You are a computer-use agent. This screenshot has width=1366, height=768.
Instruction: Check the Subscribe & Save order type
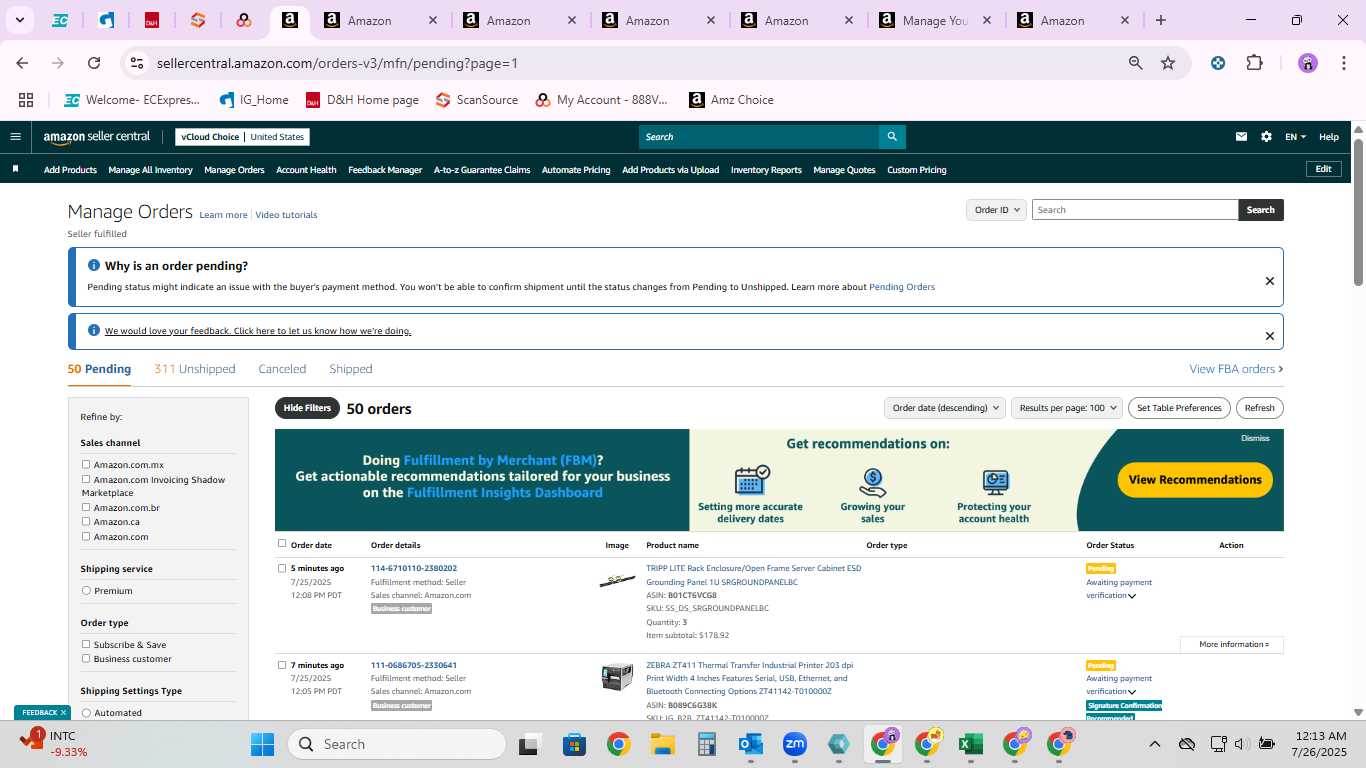[x=86, y=644]
